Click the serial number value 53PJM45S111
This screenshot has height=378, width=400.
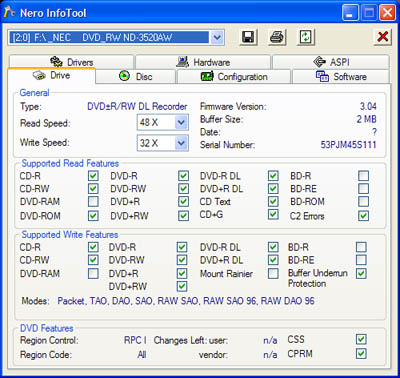[x=348, y=145]
